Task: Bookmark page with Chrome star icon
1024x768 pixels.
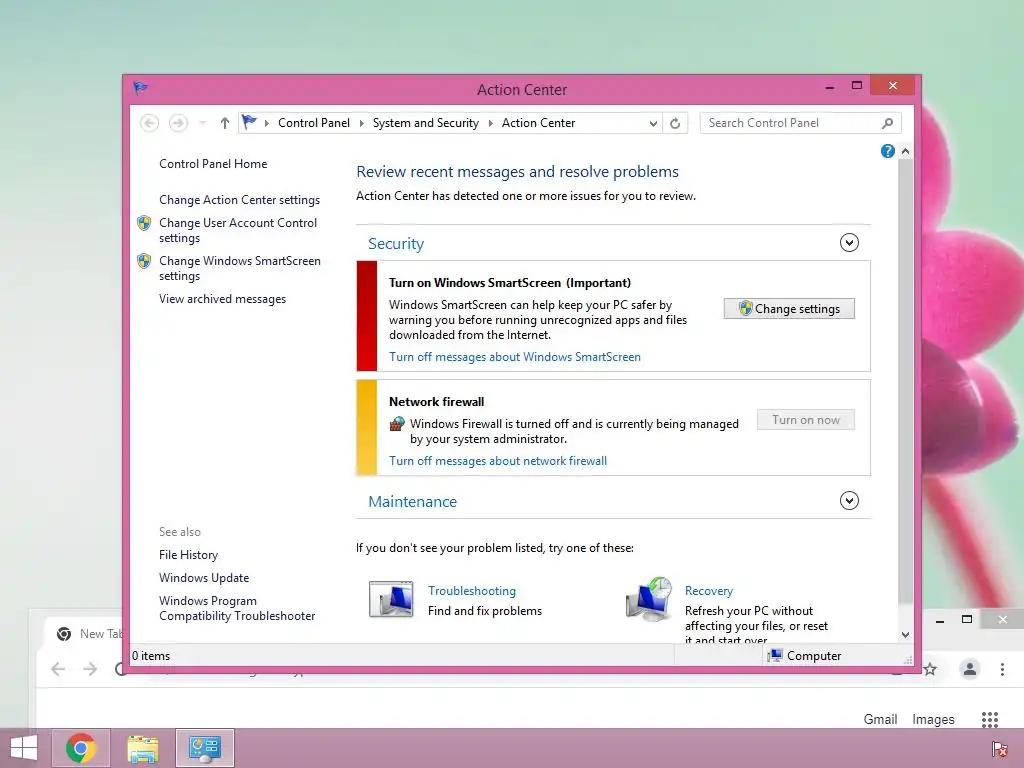Action: coord(930,669)
